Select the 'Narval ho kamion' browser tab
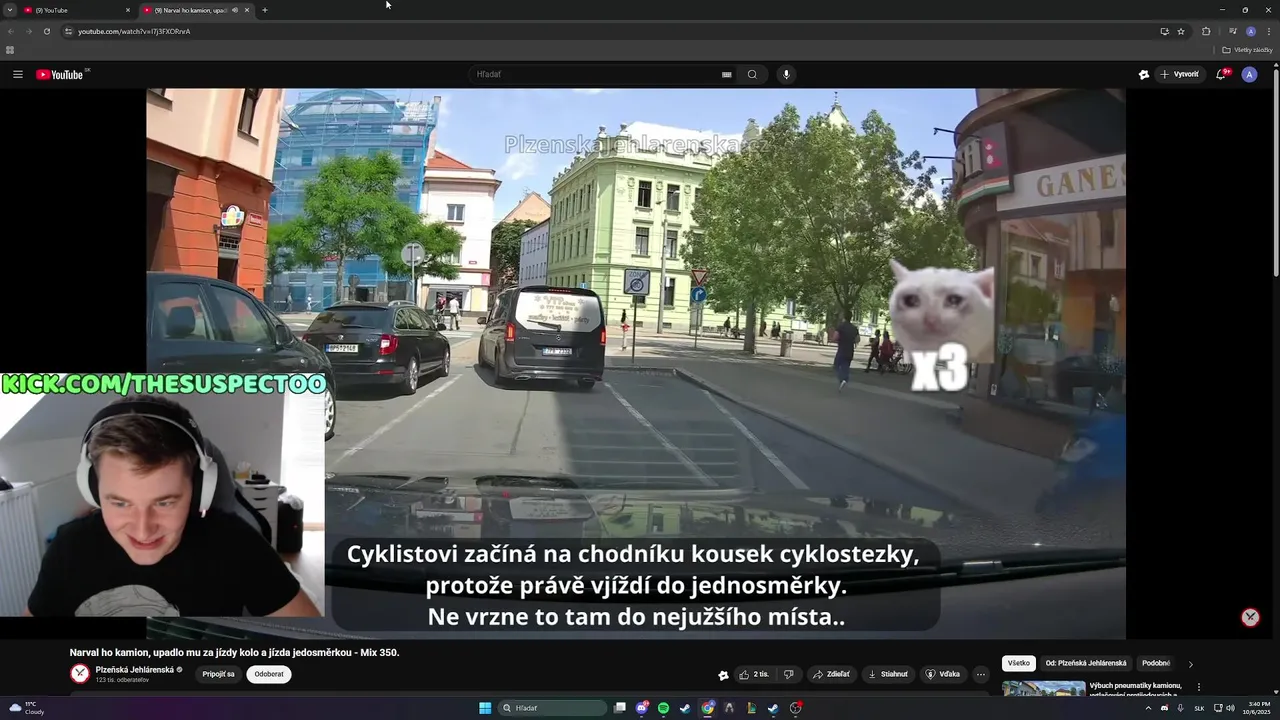Screen dimensions: 1280x720 point(190,10)
